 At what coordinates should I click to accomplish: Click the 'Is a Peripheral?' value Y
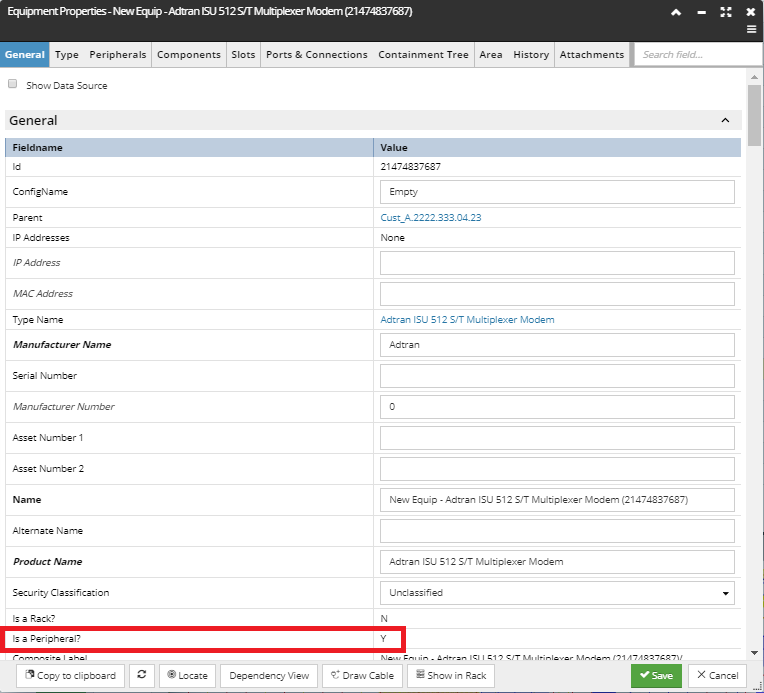pyautogui.click(x=383, y=639)
